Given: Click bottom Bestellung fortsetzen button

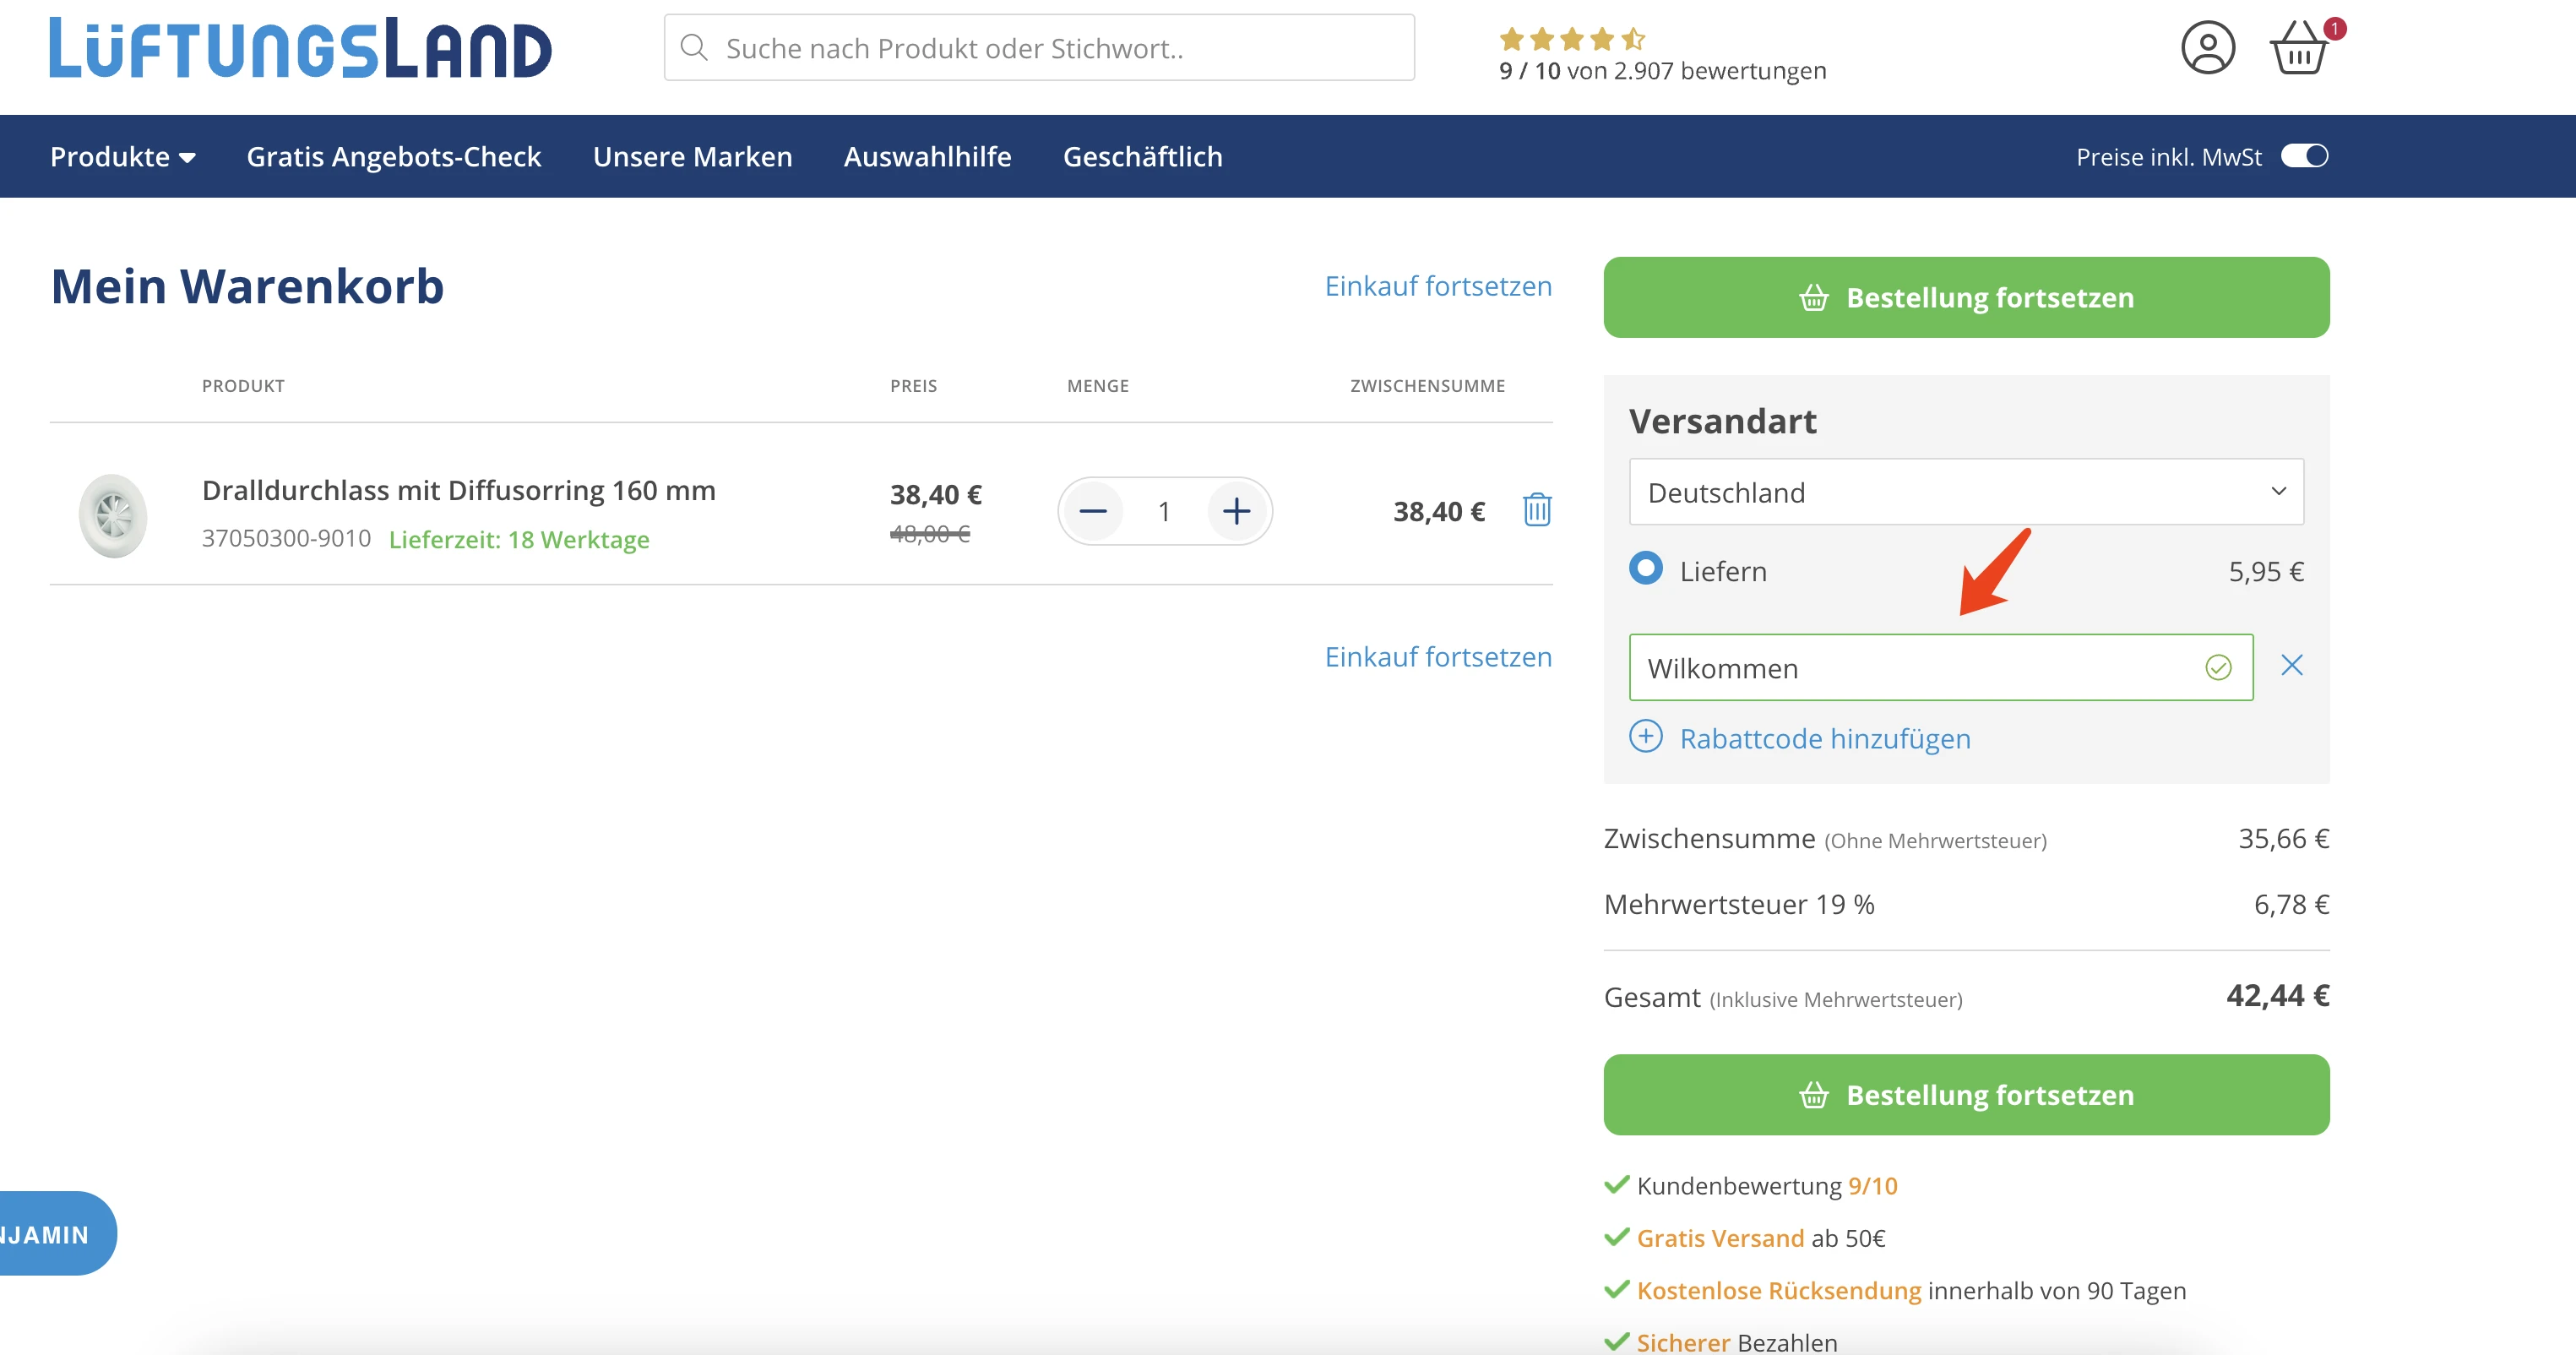Looking at the screenshot, I should coord(1966,1094).
